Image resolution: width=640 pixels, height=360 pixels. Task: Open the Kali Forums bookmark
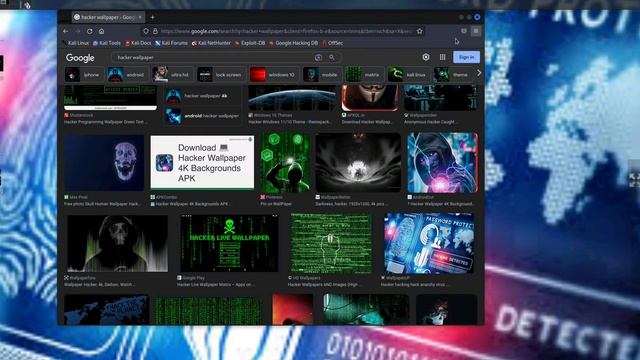pyautogui.click(x=171, y=43)
